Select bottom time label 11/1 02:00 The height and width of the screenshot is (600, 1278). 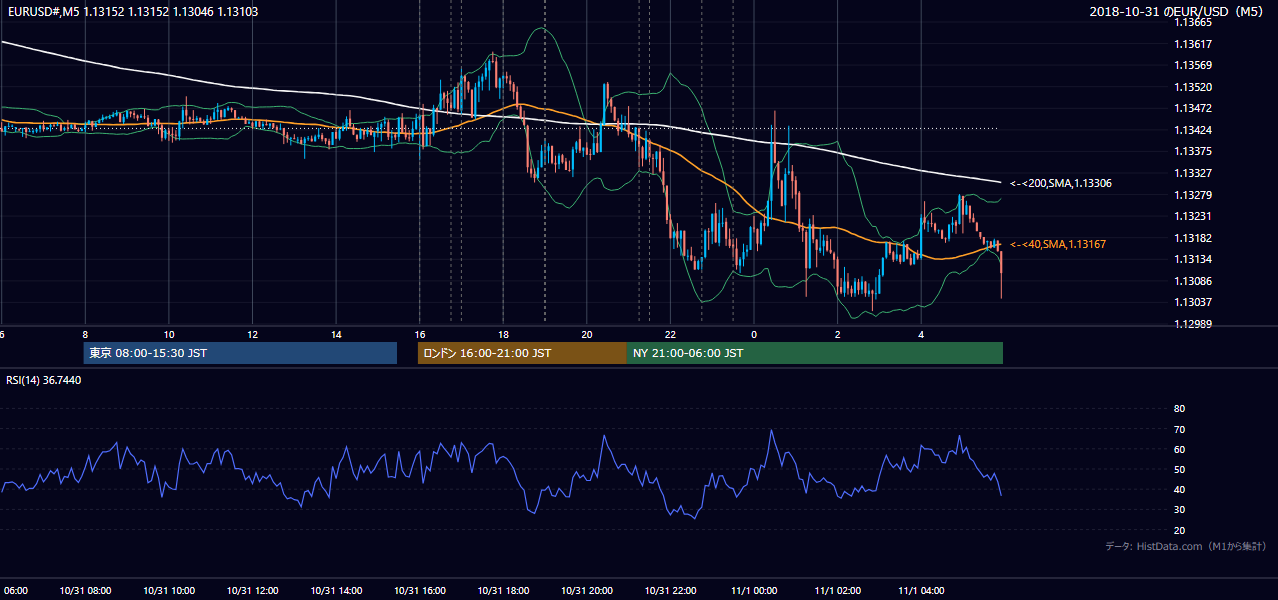point(839,590)
